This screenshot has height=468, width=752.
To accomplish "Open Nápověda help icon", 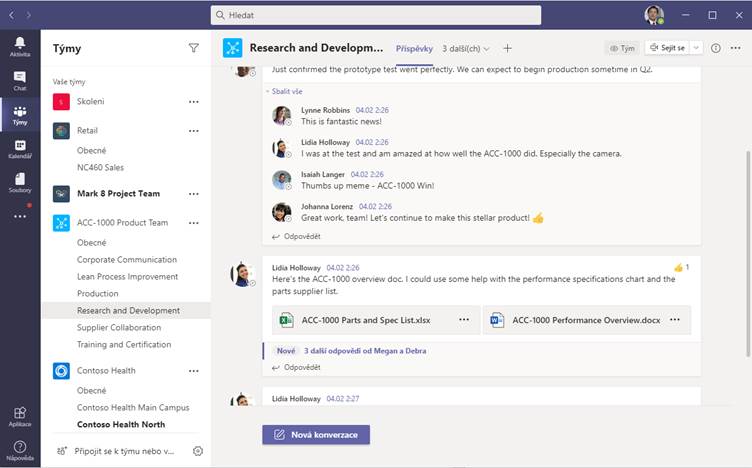I will tap(20, 450).
